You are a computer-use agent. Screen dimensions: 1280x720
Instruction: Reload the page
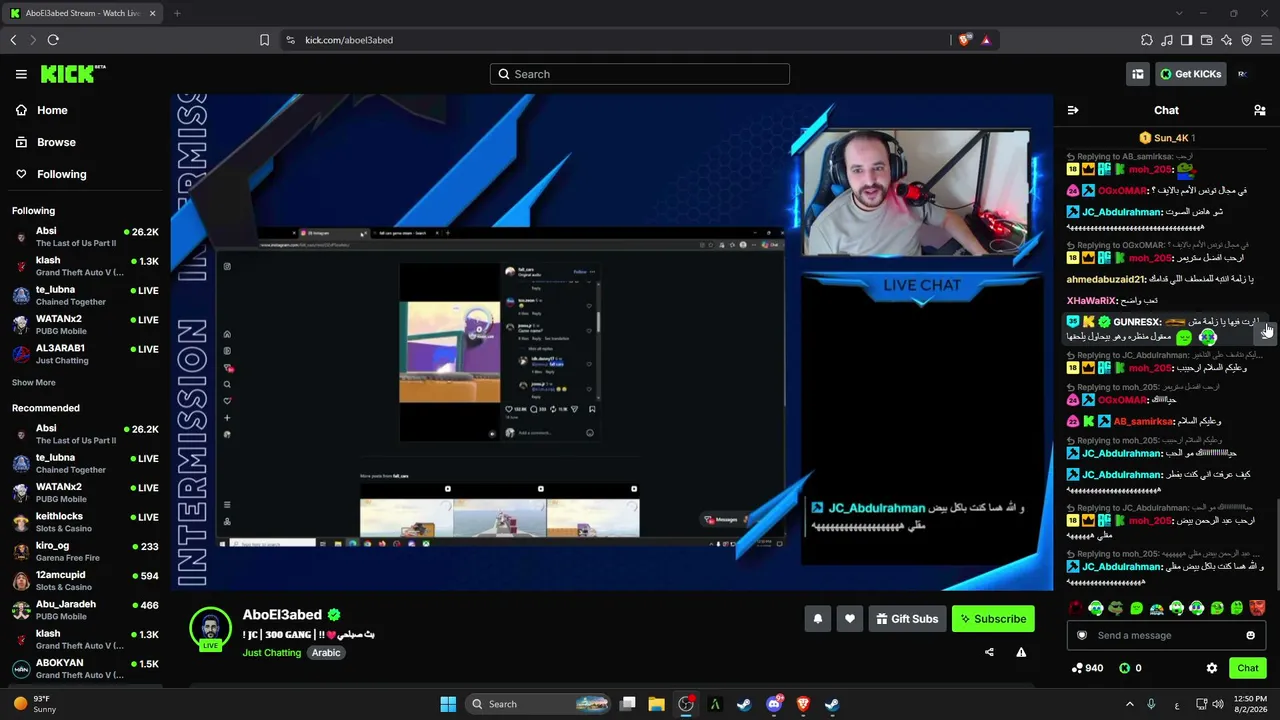click(x=53, y=40)
